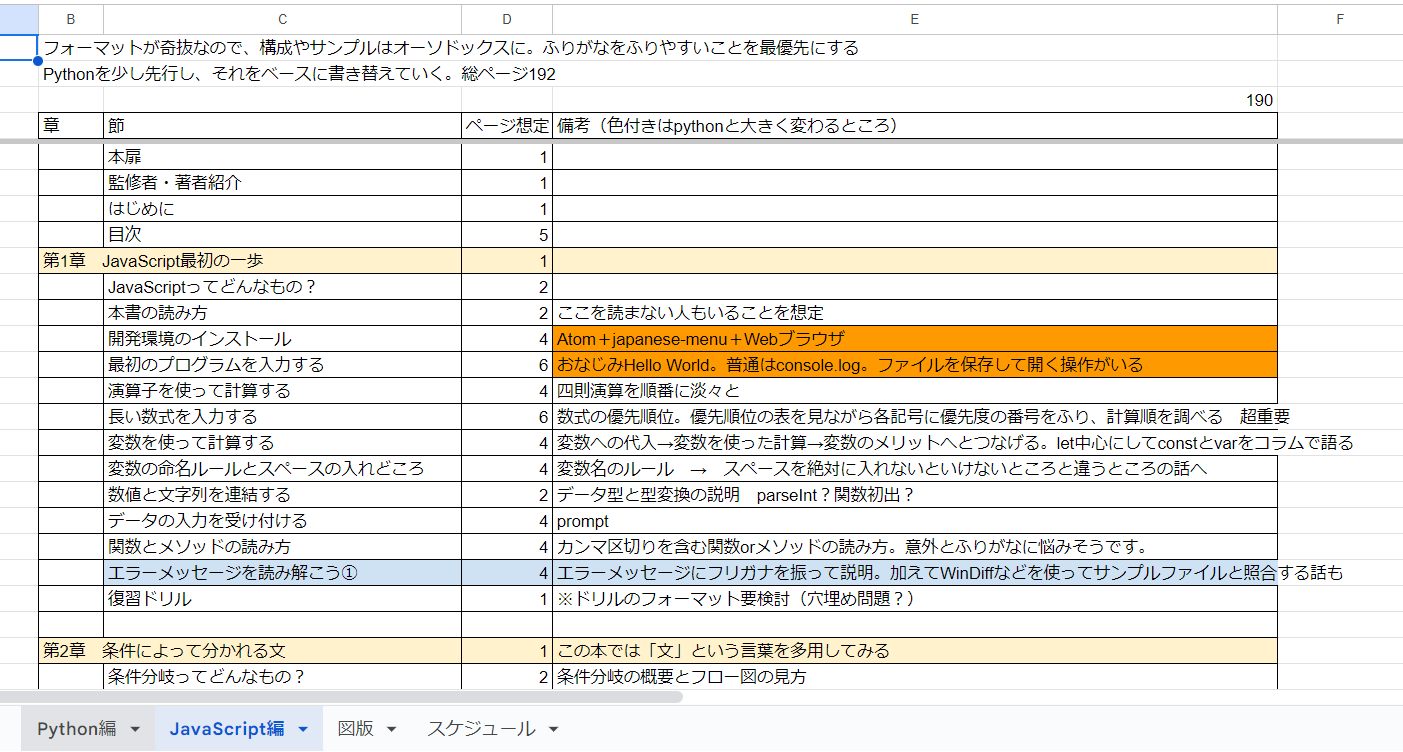This screenshot has height=752, width=1403.
Task: Switch to the スケジュール sheet tab
Action: click(x=480, y=728)
